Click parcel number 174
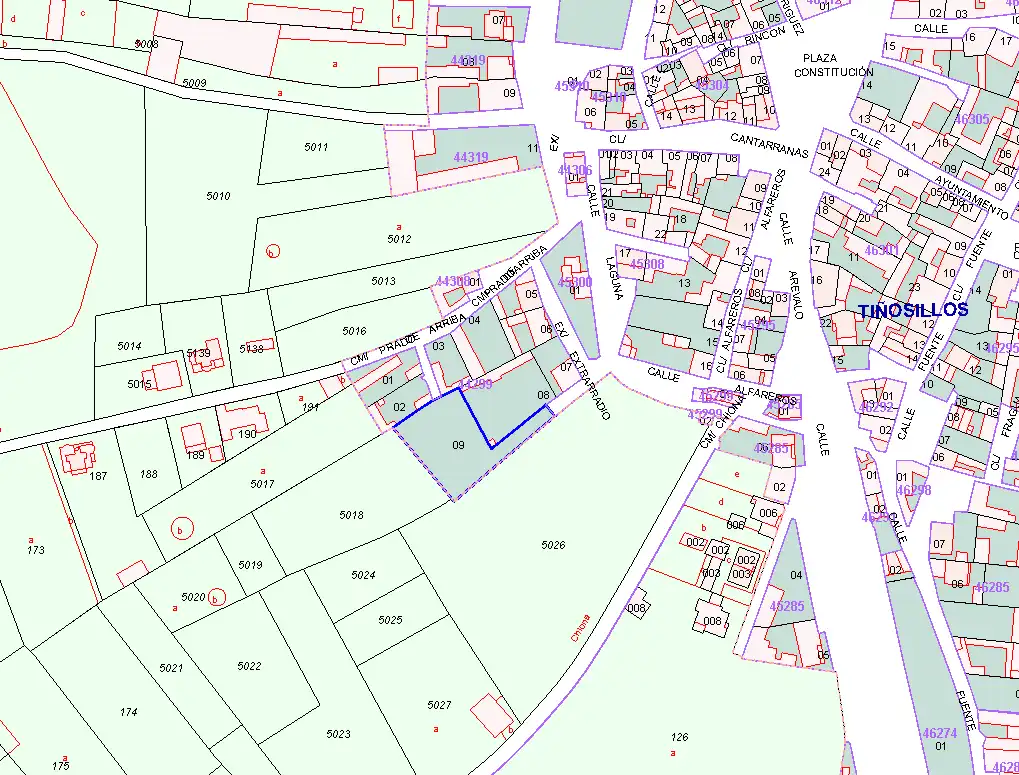 tap(129, 712)
